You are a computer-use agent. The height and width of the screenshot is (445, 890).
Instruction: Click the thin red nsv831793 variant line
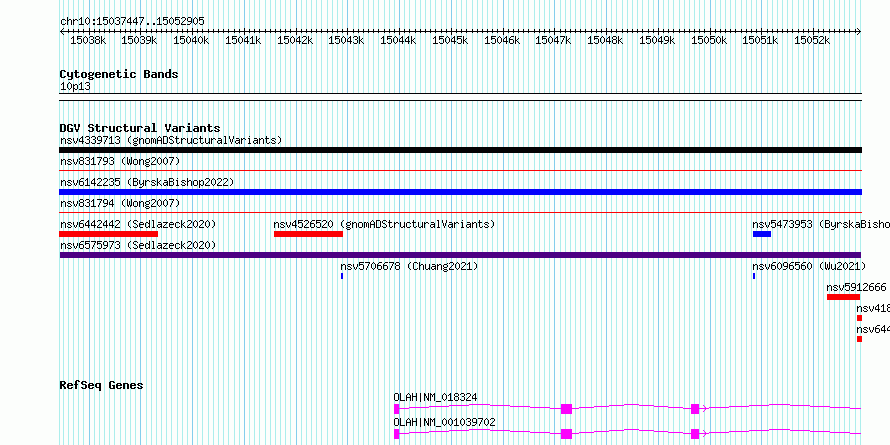coord(460,170)
